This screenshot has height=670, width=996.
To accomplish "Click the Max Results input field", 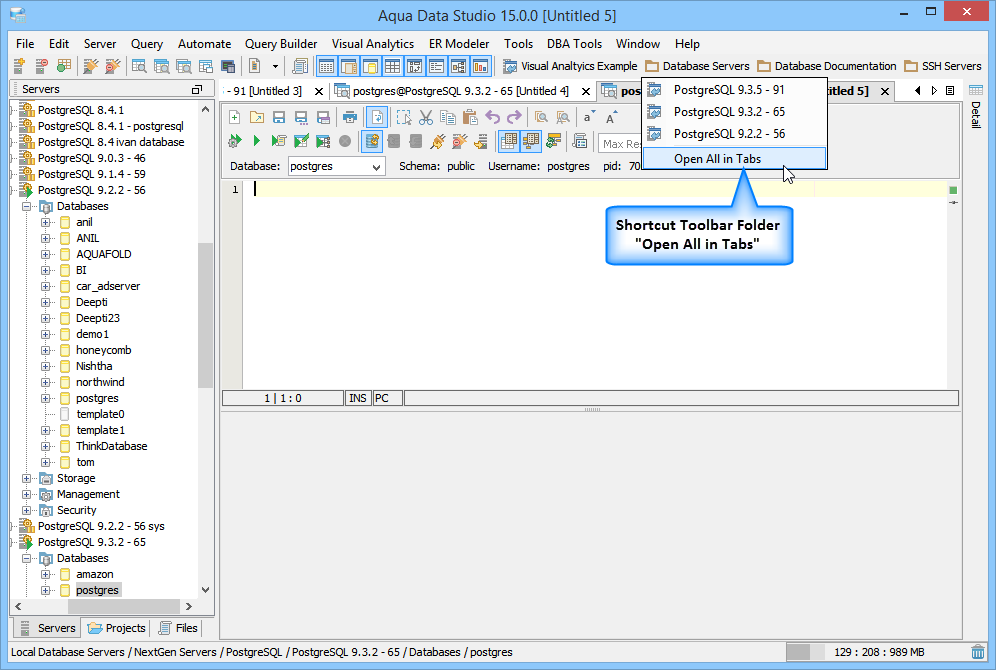I will coord(620,144).
